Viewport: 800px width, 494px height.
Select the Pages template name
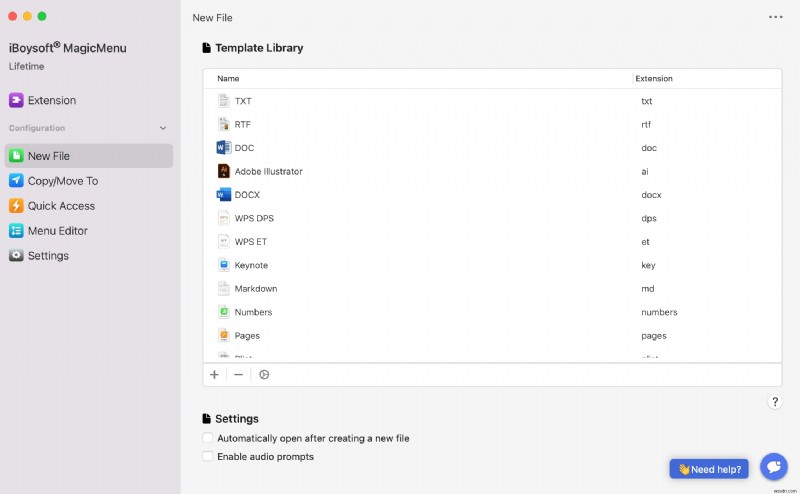coord(247,336)
